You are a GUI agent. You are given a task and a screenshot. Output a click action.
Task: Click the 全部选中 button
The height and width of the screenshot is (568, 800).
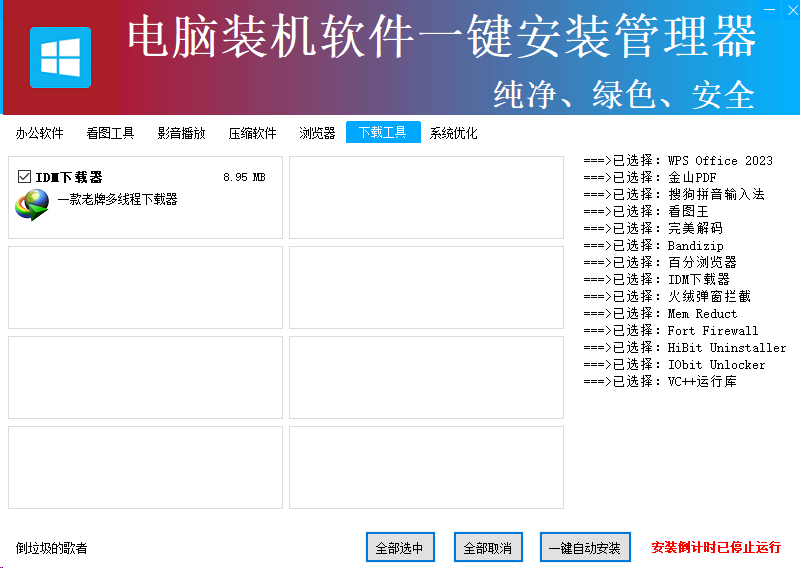pos(400,547)
